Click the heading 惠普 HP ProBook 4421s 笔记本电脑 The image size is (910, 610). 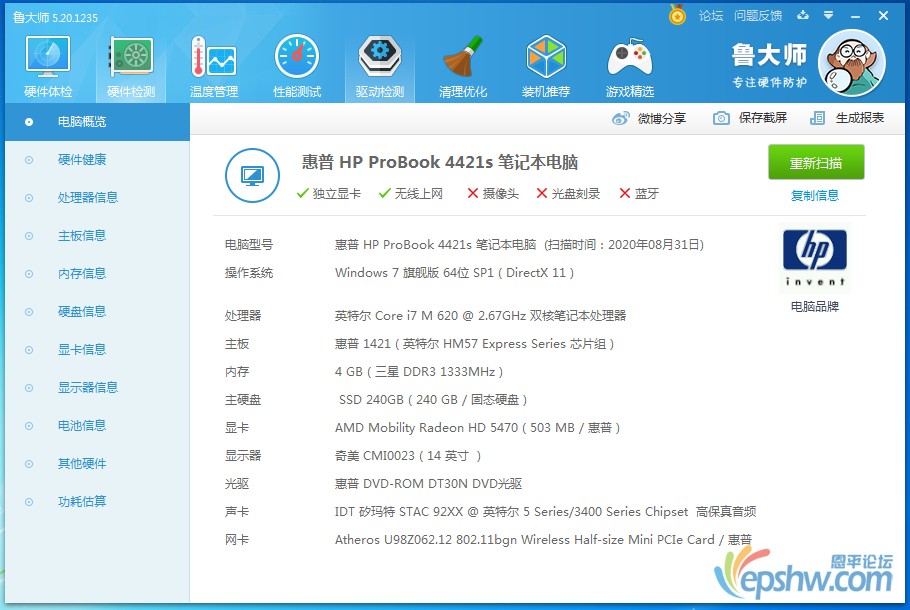439,163
